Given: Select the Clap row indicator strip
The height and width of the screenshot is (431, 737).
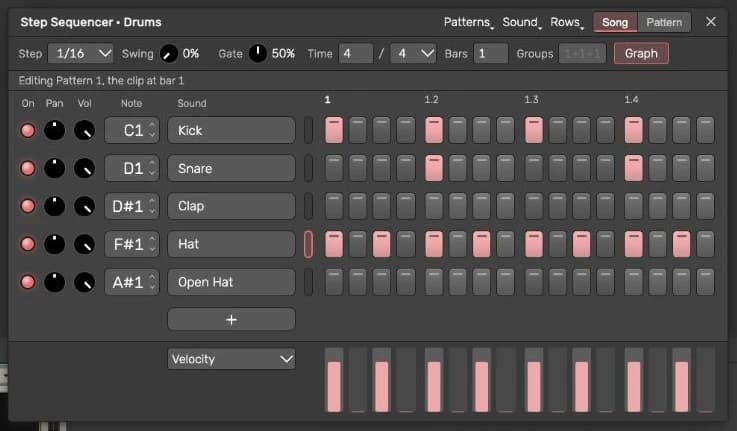Looking at the screenshot, I should click(x=308, y=206).
